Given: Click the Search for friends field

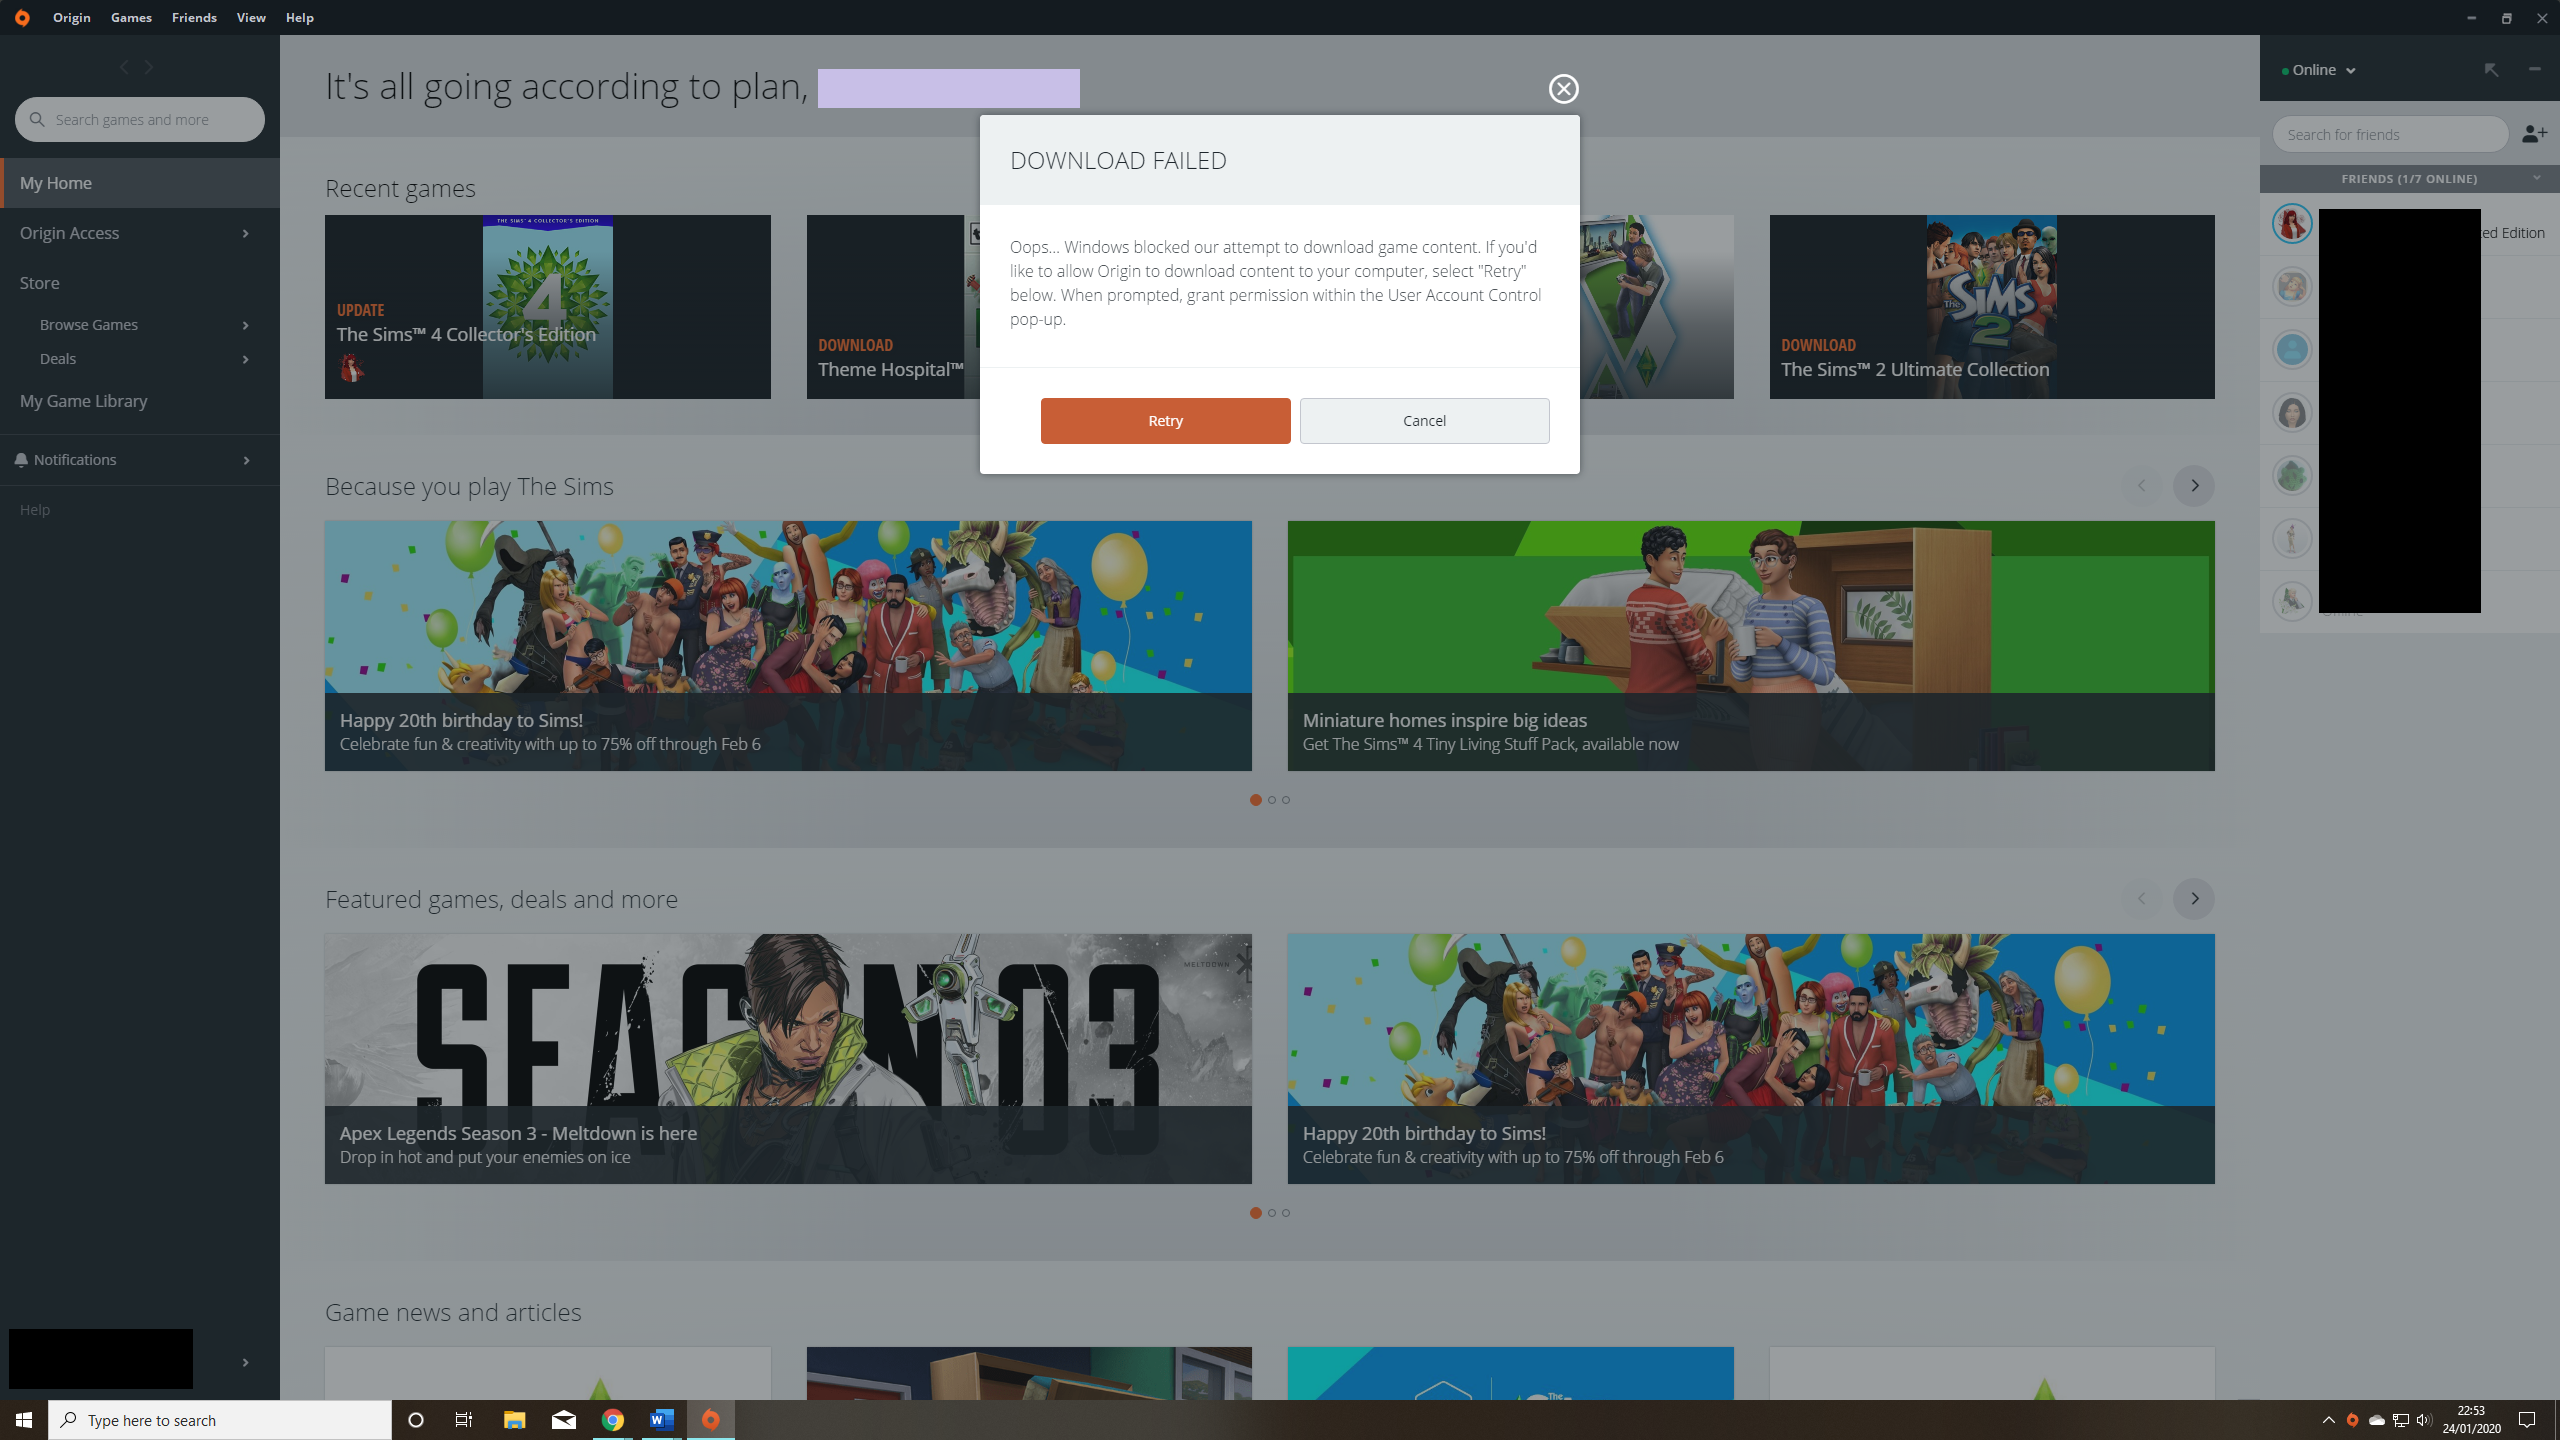Looking at the screenshot, I should click(x=2388, y=134).
